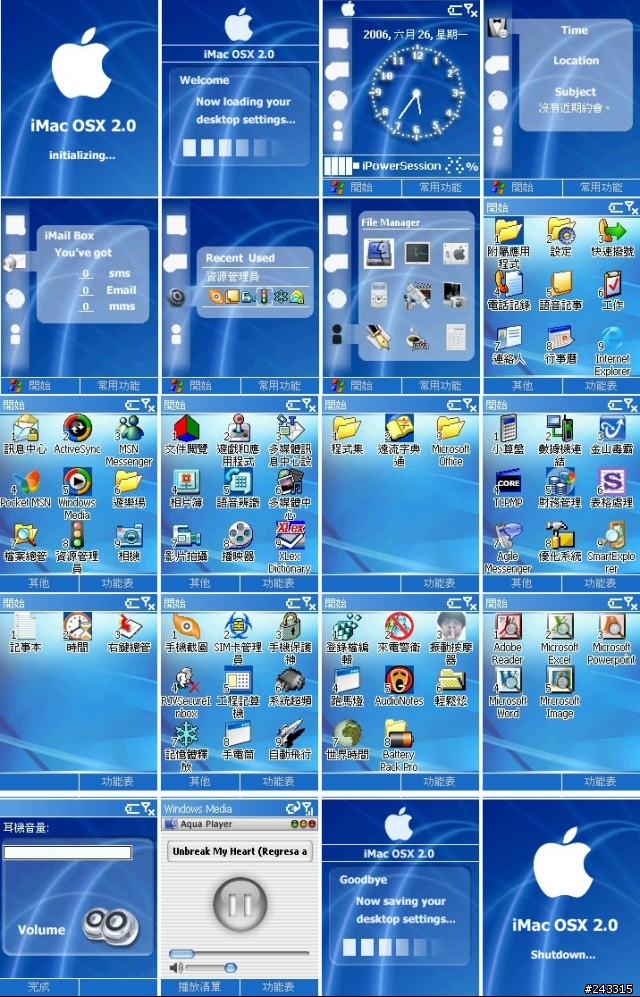Viewport: 640px width, 997px height.
Task: Open XLex Dictionary icon
Action: coord(290,536)
